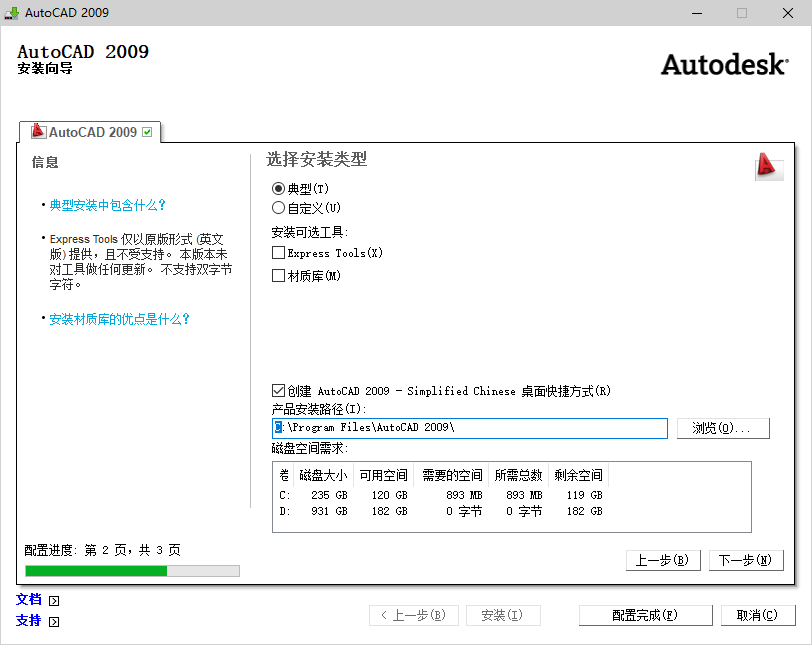This screenshot has height=645, width=812.
Task: Click the 浏览(O) button
Action: tap(723, 428)
